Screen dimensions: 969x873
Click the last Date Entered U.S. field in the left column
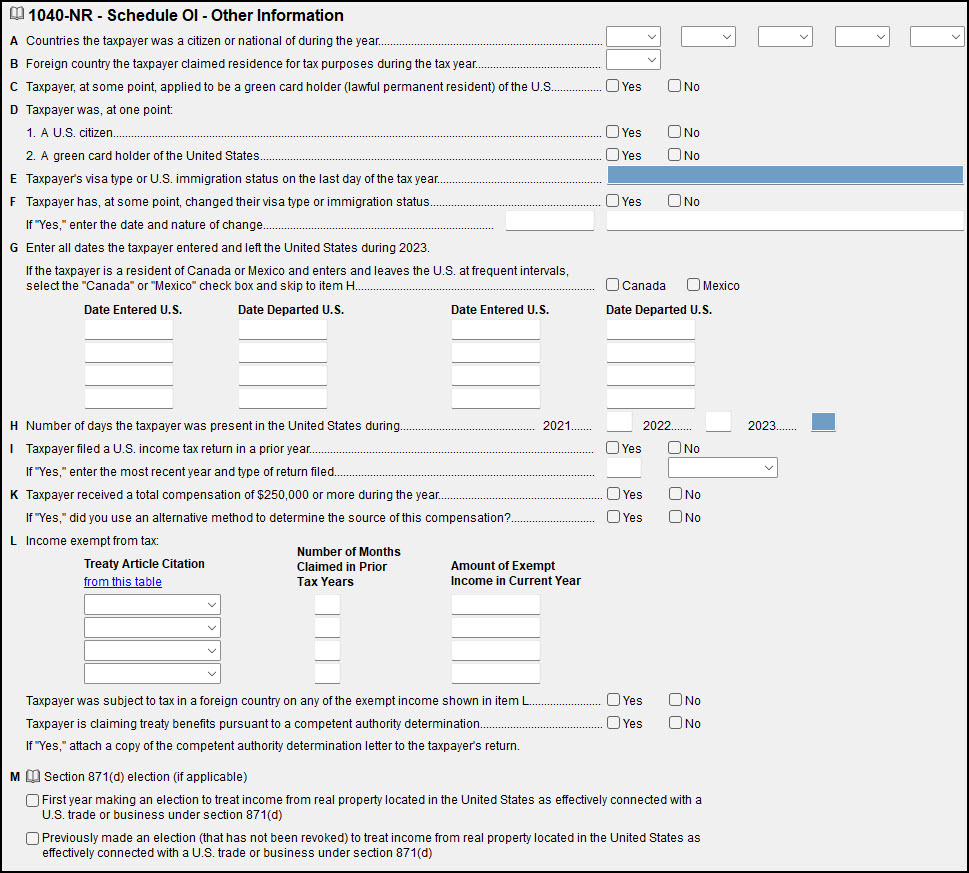[129, 399]
